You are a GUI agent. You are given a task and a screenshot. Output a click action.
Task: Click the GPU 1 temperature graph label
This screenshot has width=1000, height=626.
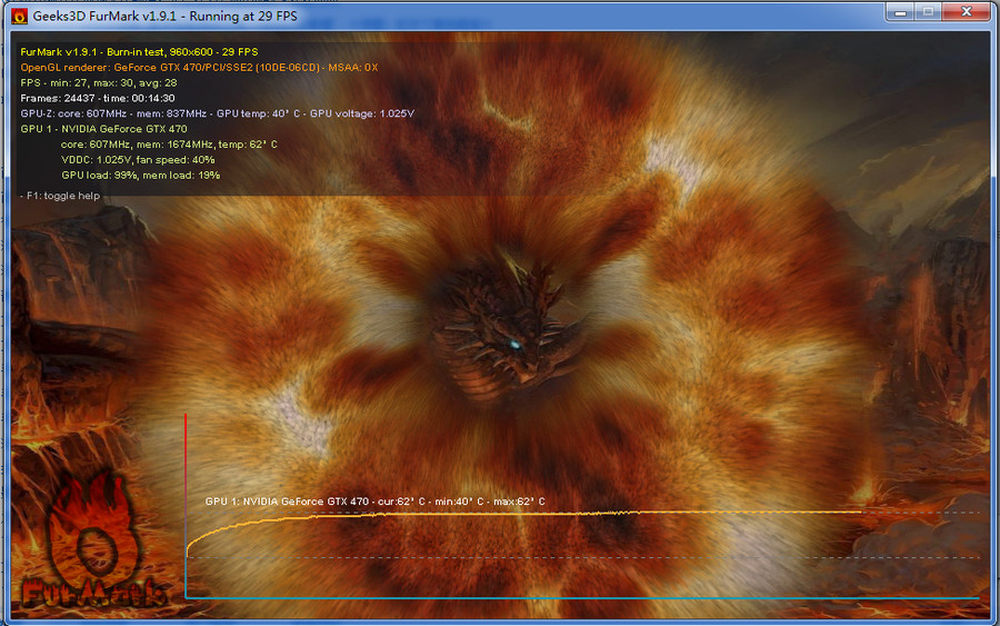(375, 501)
